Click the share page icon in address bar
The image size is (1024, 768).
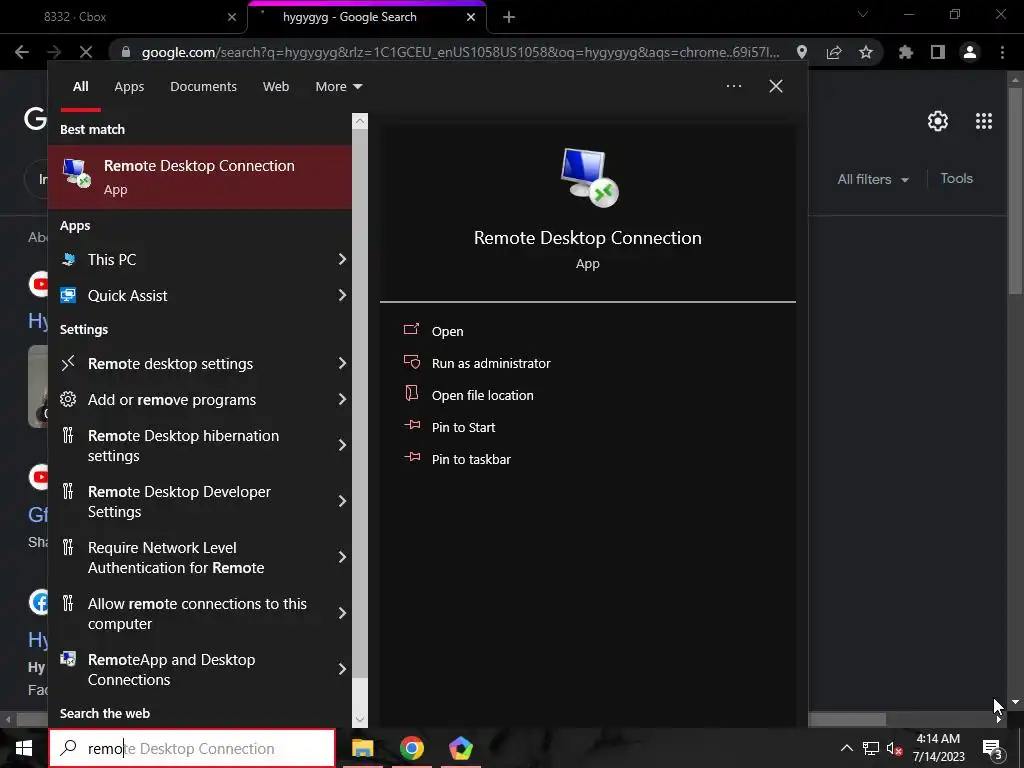click(834, 52)
